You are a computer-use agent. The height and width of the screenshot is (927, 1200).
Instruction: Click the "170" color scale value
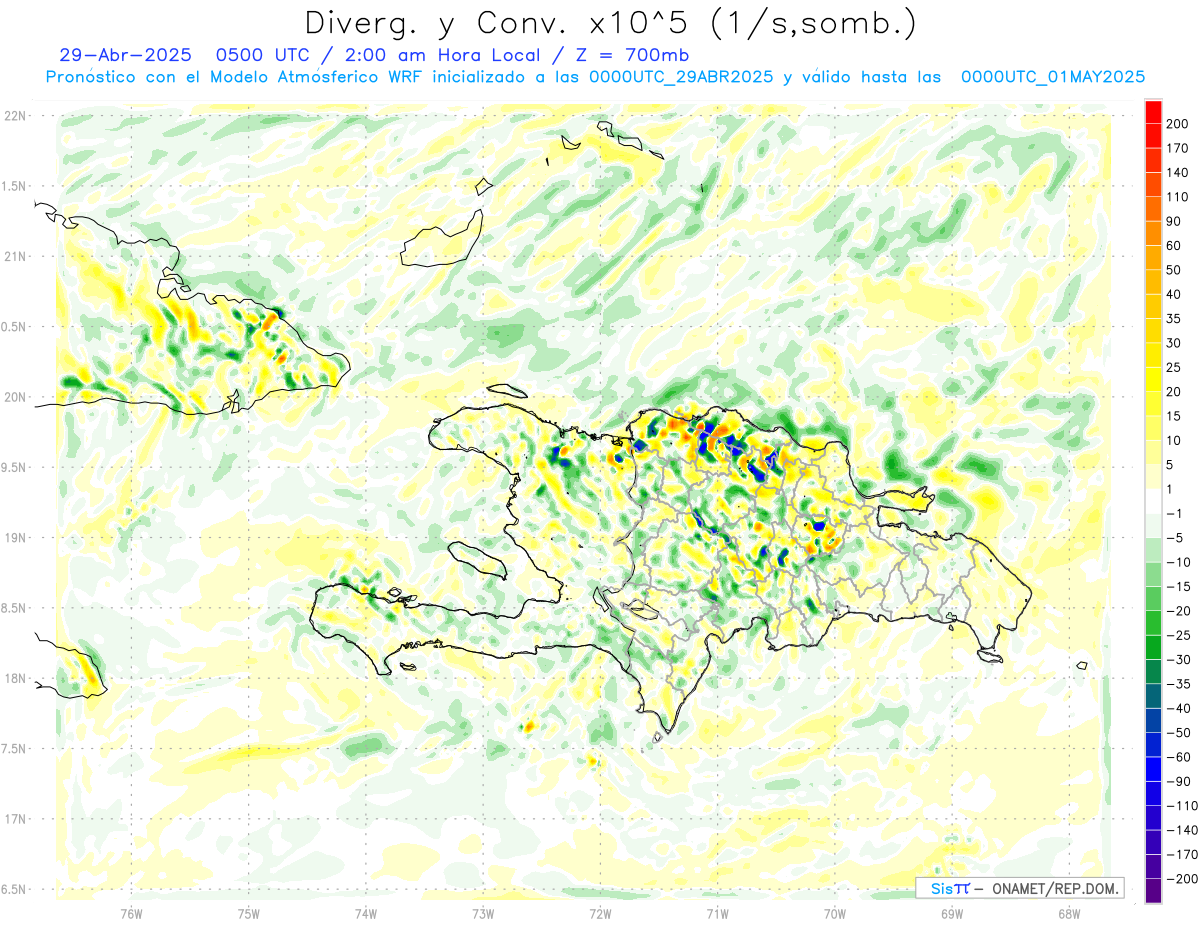click(x=1178, y=148)
